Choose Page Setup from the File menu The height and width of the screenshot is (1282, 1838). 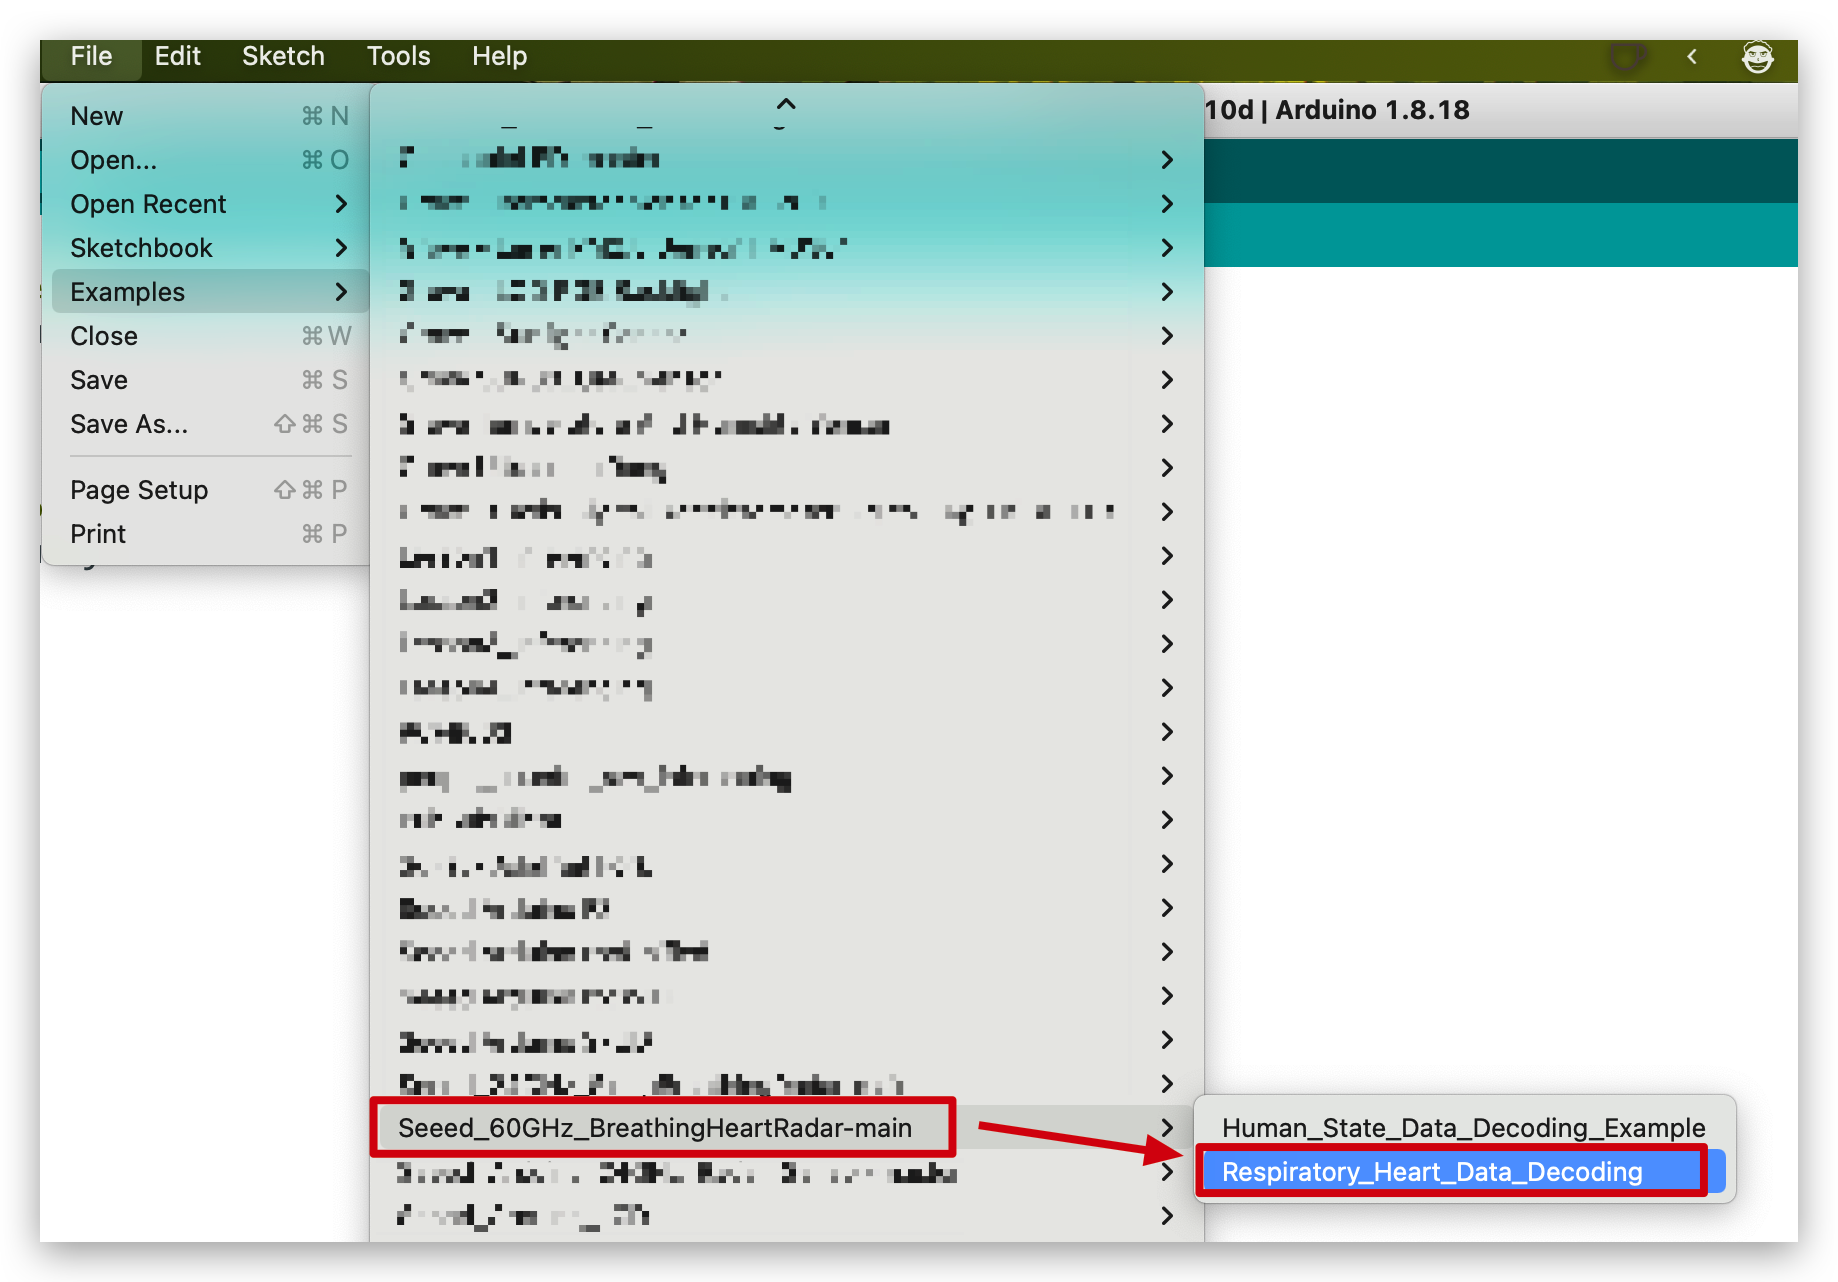coord(208,490)
